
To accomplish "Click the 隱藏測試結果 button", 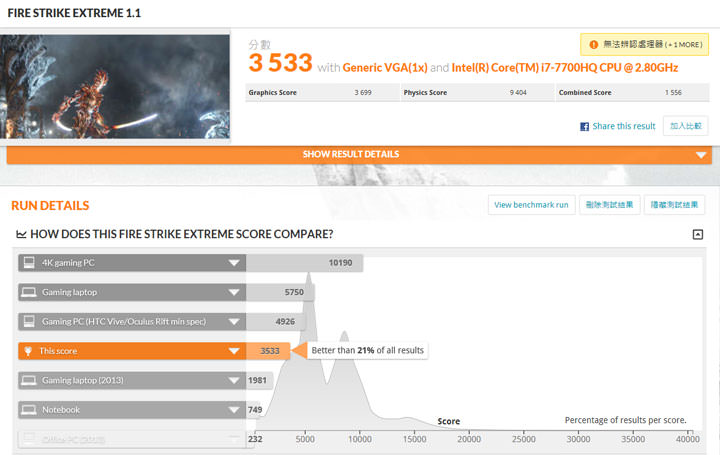I will (x=674, y=205).
